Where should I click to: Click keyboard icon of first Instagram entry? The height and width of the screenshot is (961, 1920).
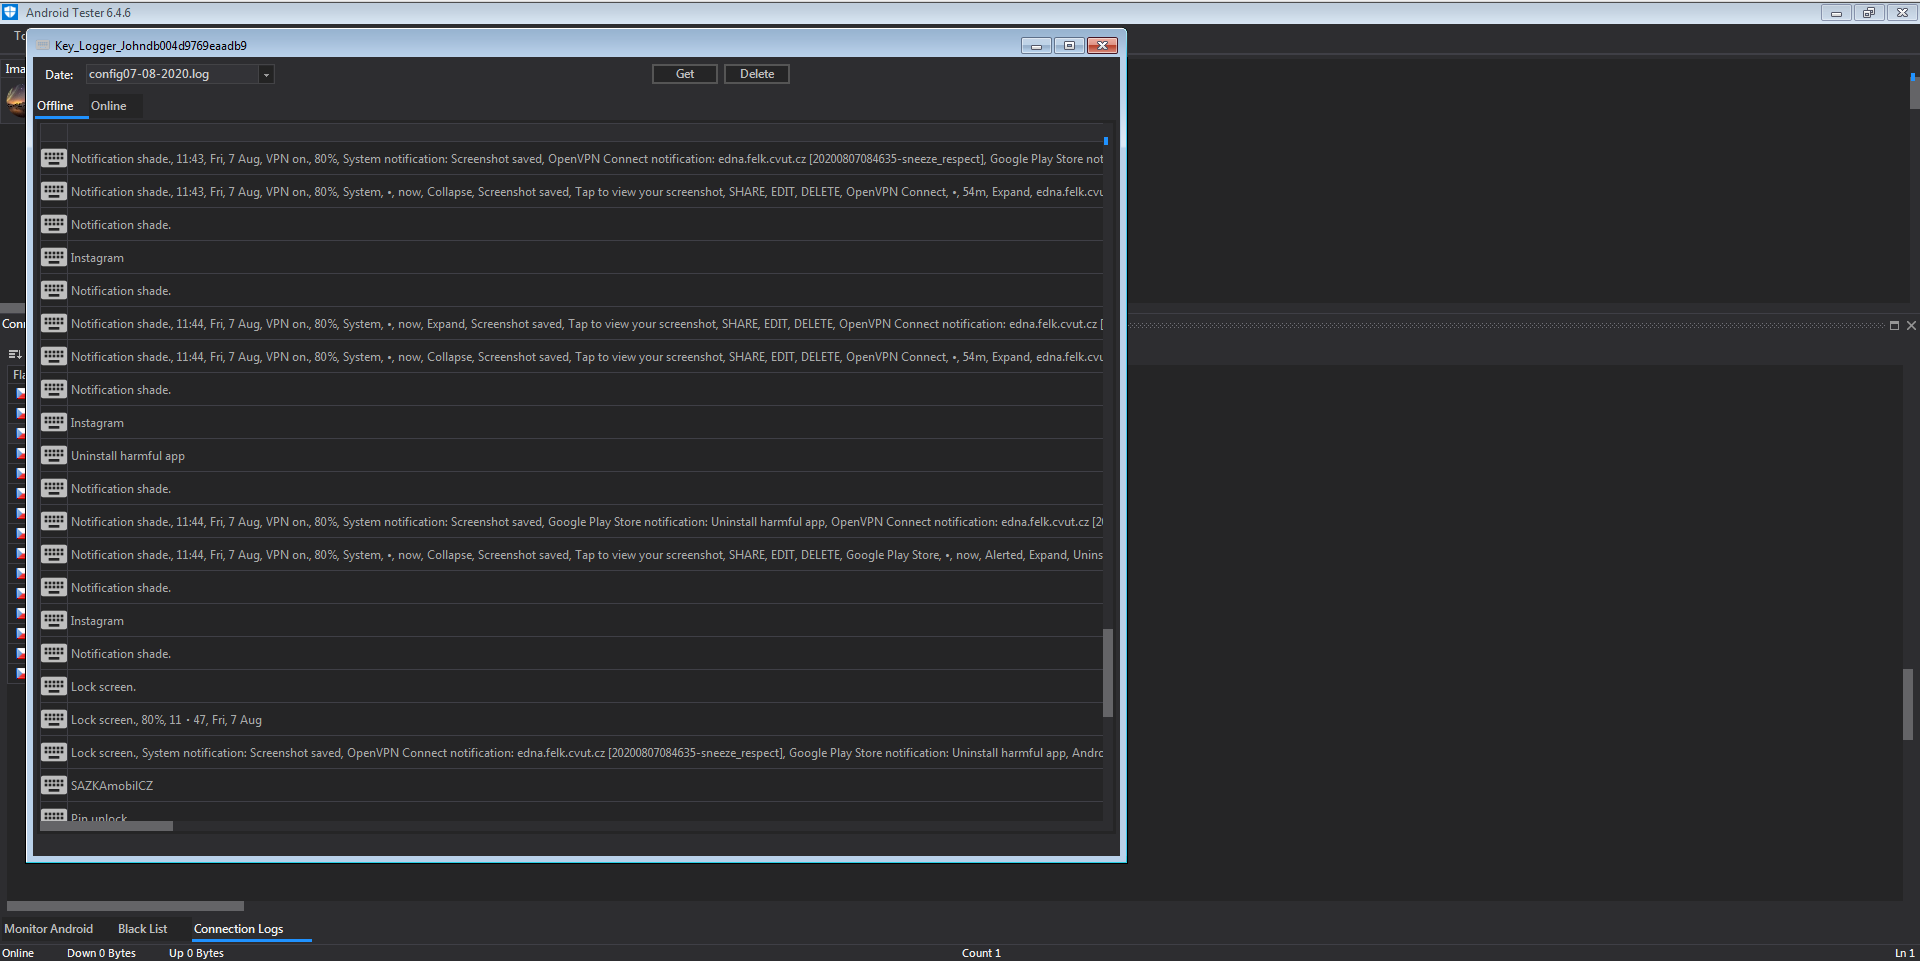(x=54, y=257)
